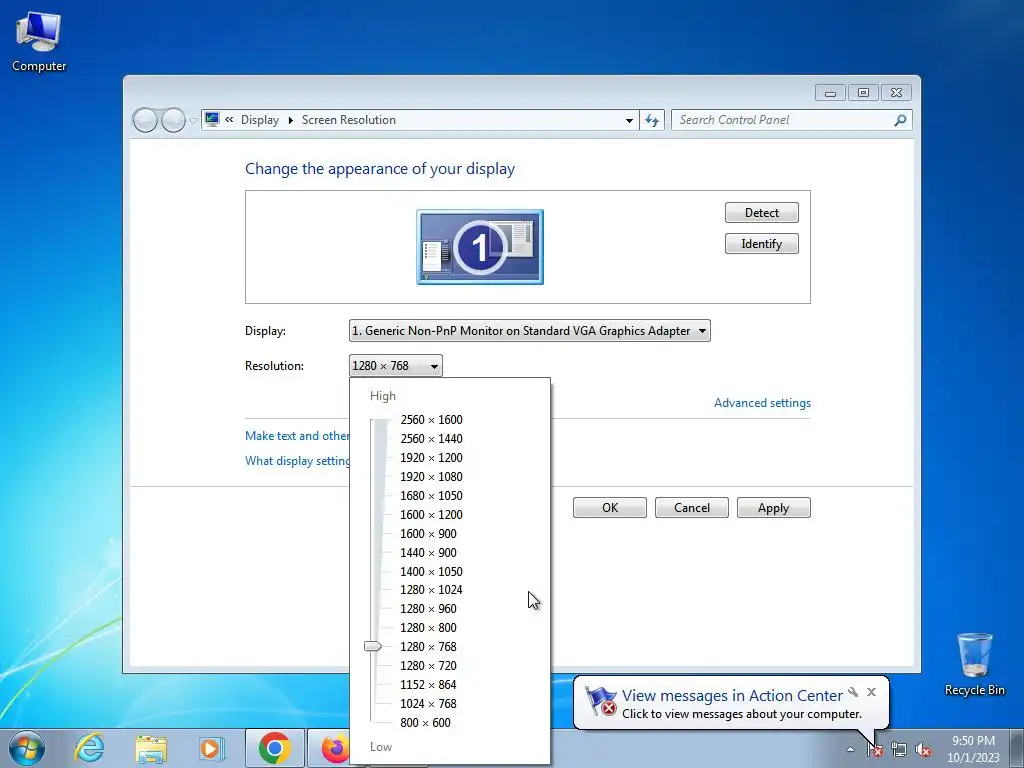This screenshot has height=768, width=1024.
Task: Open the Display dropdown
Action: point(530,331)
